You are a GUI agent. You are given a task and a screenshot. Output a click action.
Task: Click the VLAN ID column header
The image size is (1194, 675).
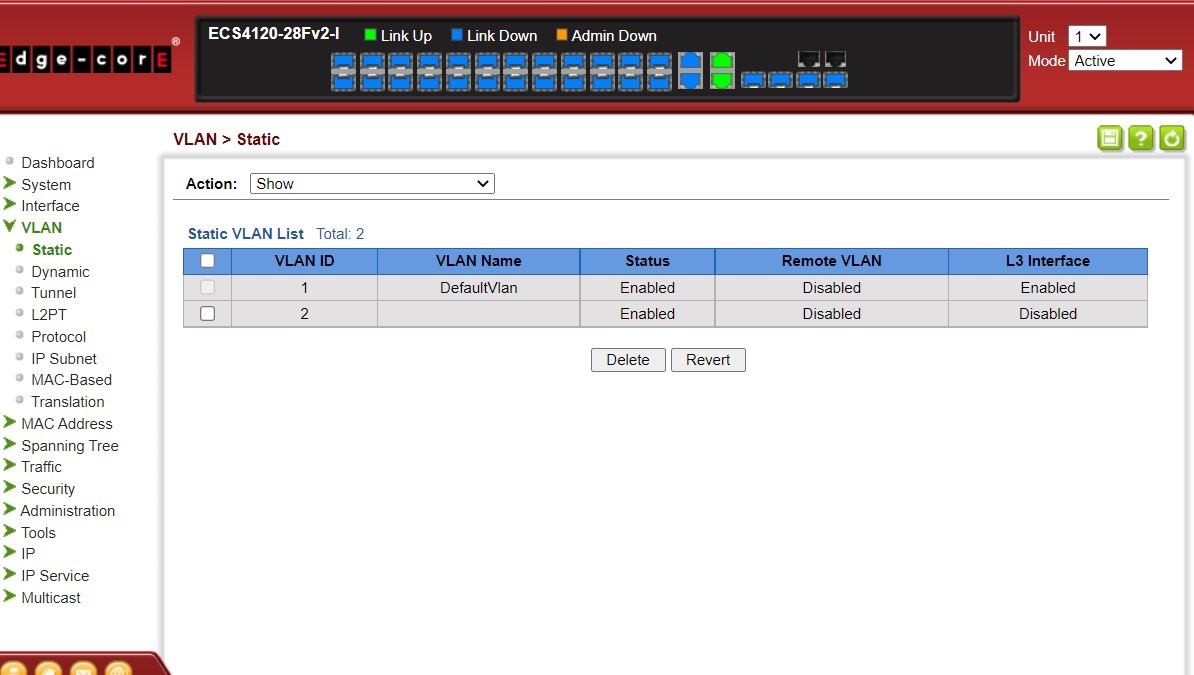click(305, 261)
